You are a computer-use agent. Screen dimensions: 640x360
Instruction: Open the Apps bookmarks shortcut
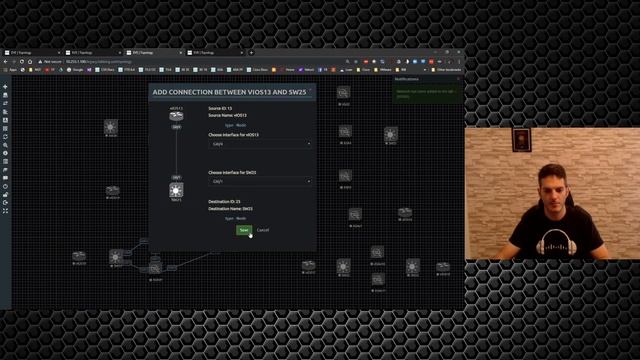coord(10,70)
